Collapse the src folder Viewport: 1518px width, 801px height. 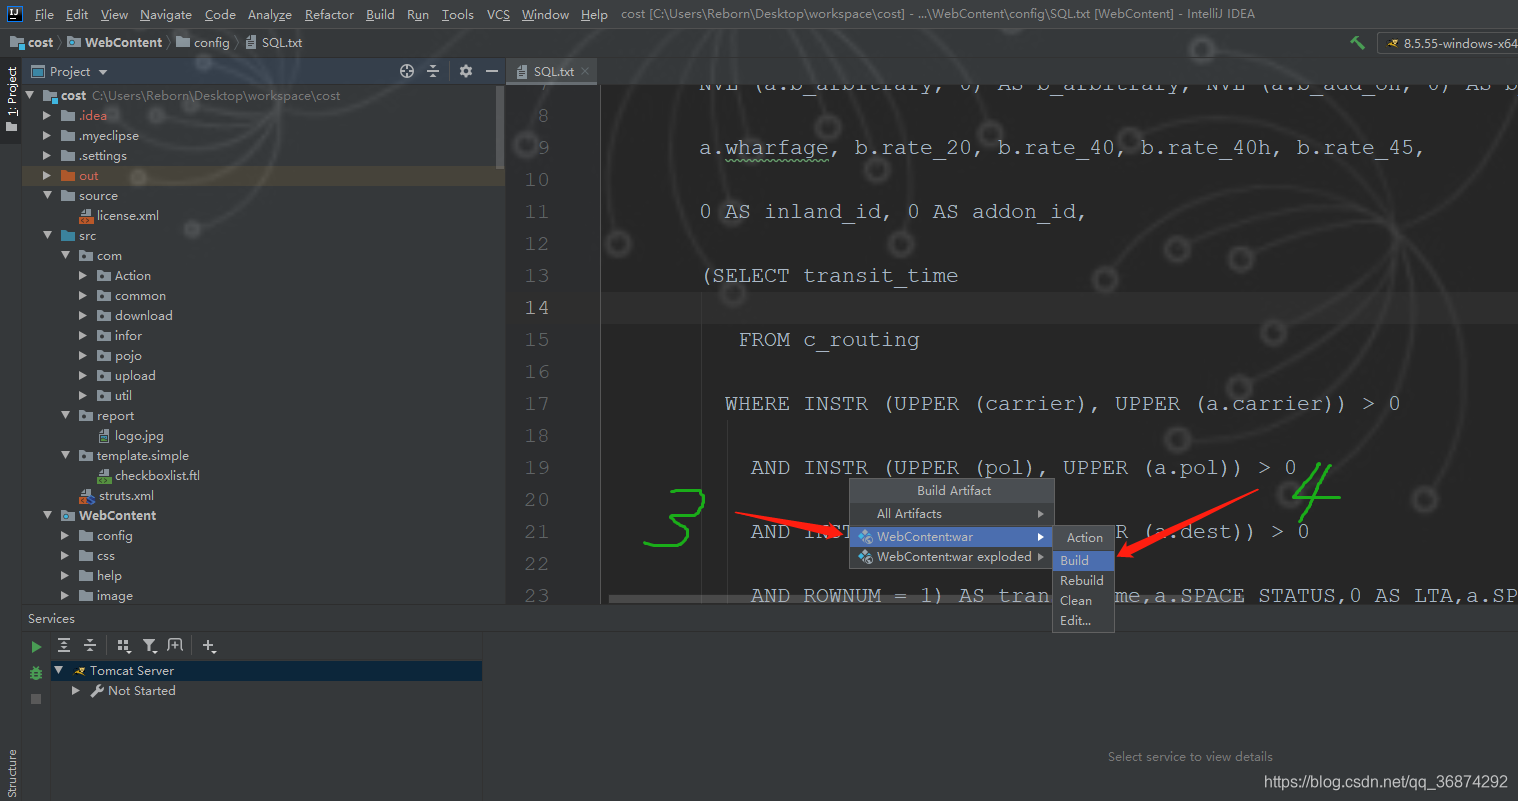47,235
